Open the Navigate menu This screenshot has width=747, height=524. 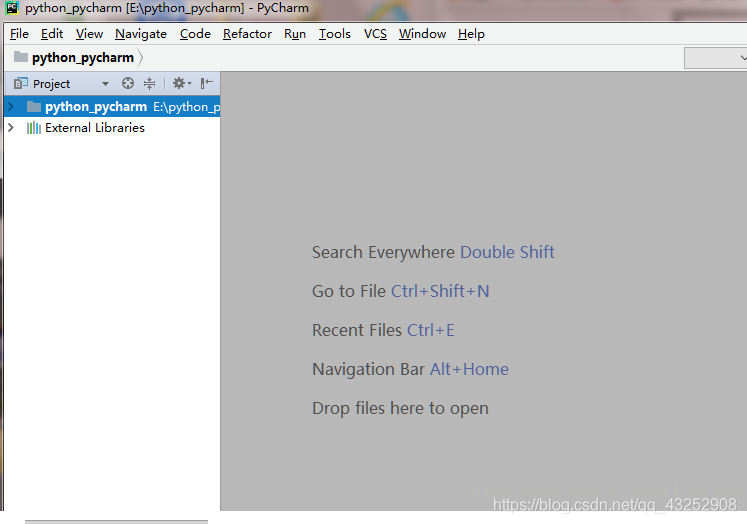tap(141, 34)
